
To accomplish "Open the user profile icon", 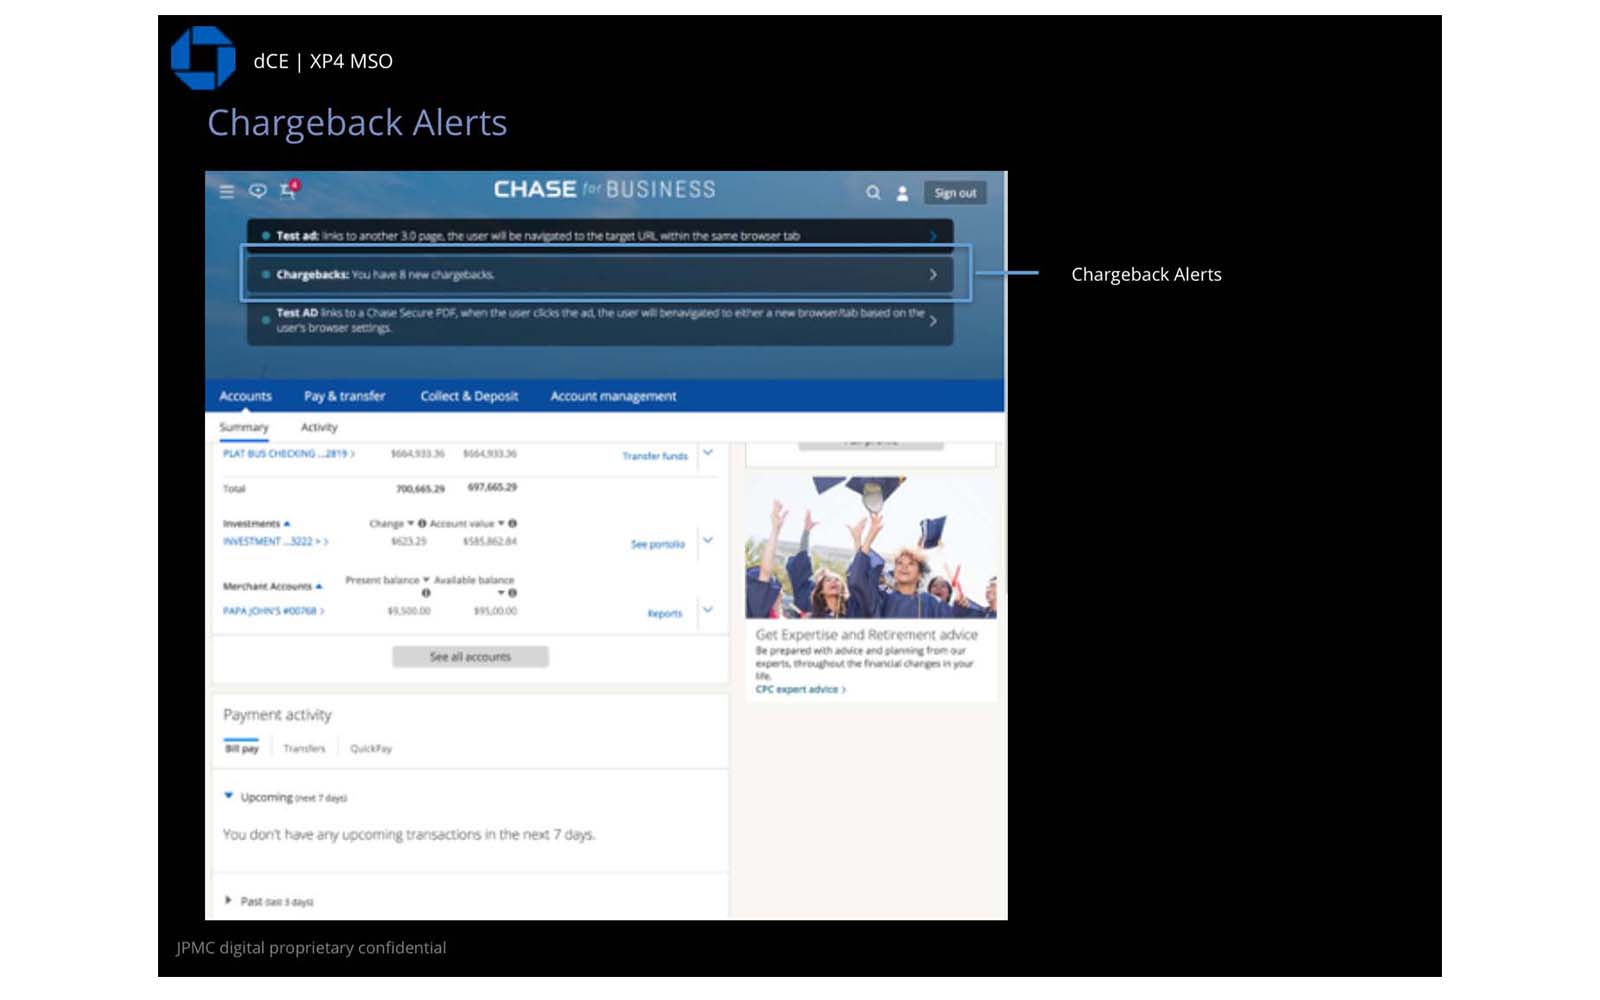I will point(902,193).
